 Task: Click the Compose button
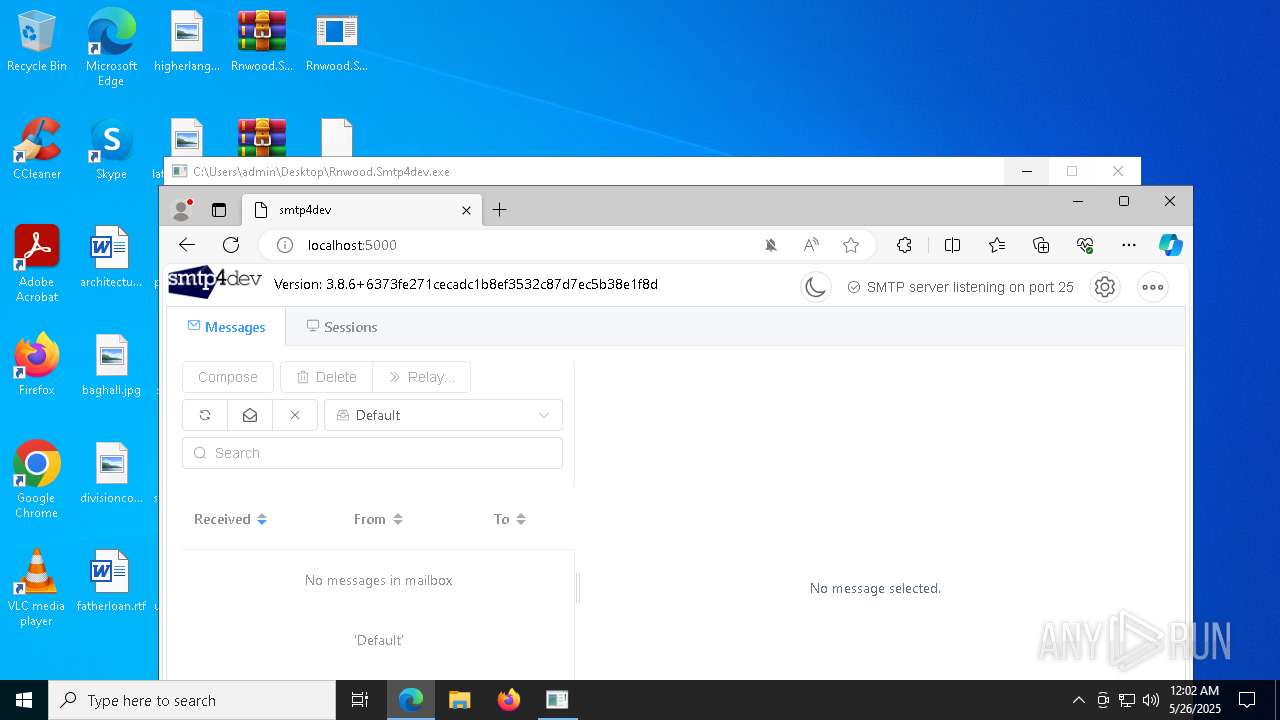point(228,377)
